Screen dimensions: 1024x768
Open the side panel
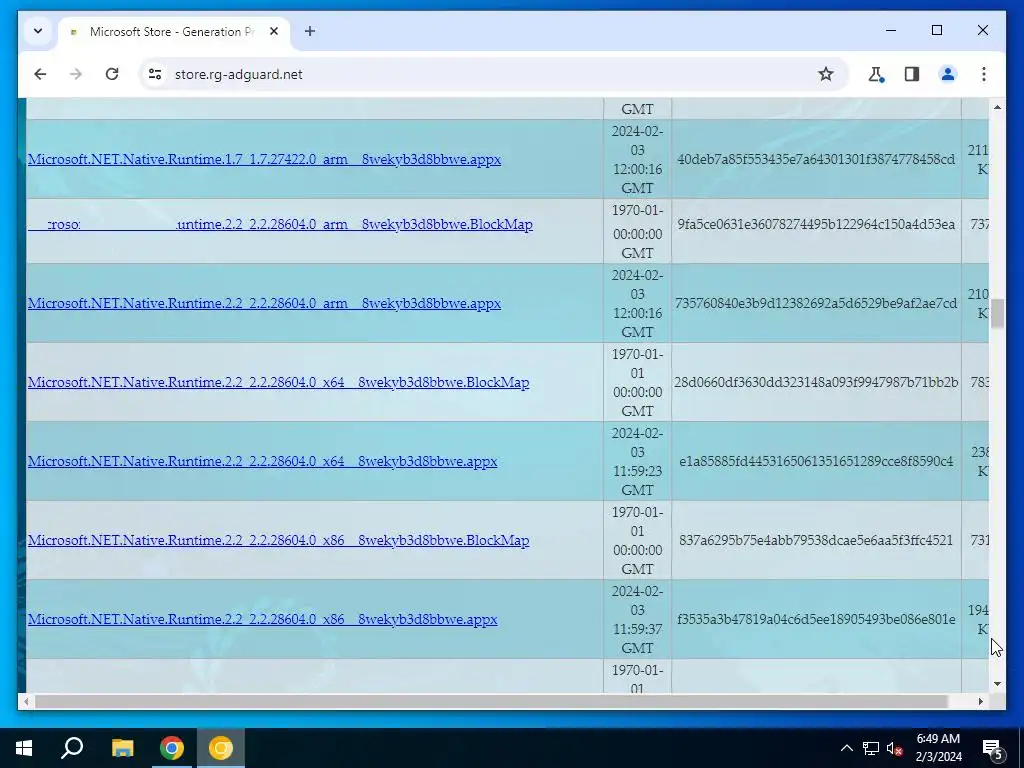pos(912,74)
